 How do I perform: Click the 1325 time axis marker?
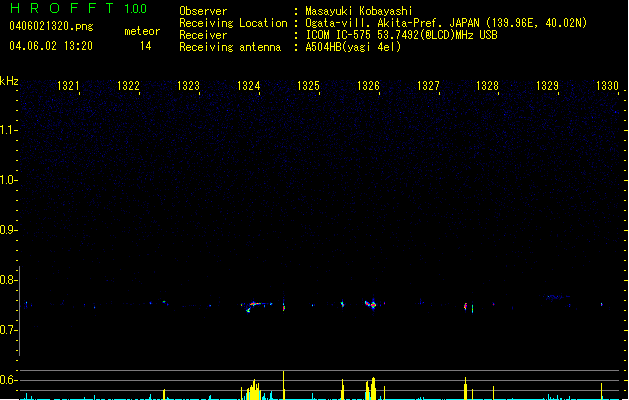tap(308, 86)
